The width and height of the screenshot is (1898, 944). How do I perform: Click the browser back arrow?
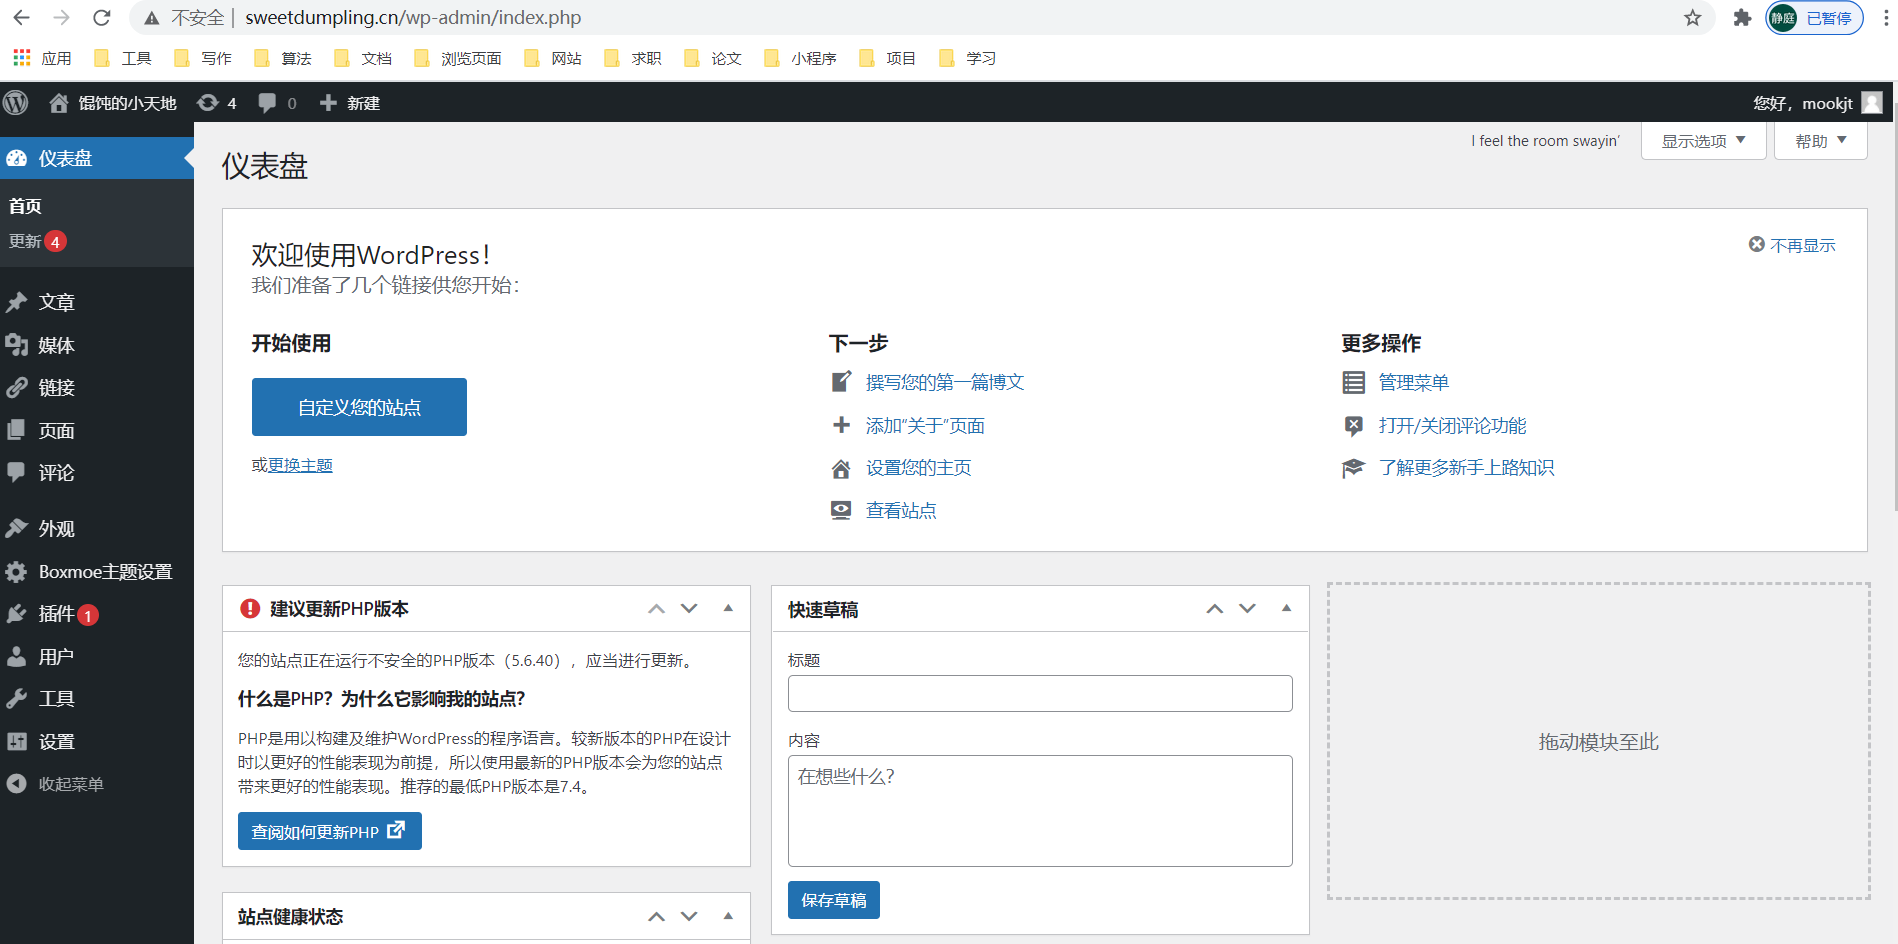click(x=21, y=17)
